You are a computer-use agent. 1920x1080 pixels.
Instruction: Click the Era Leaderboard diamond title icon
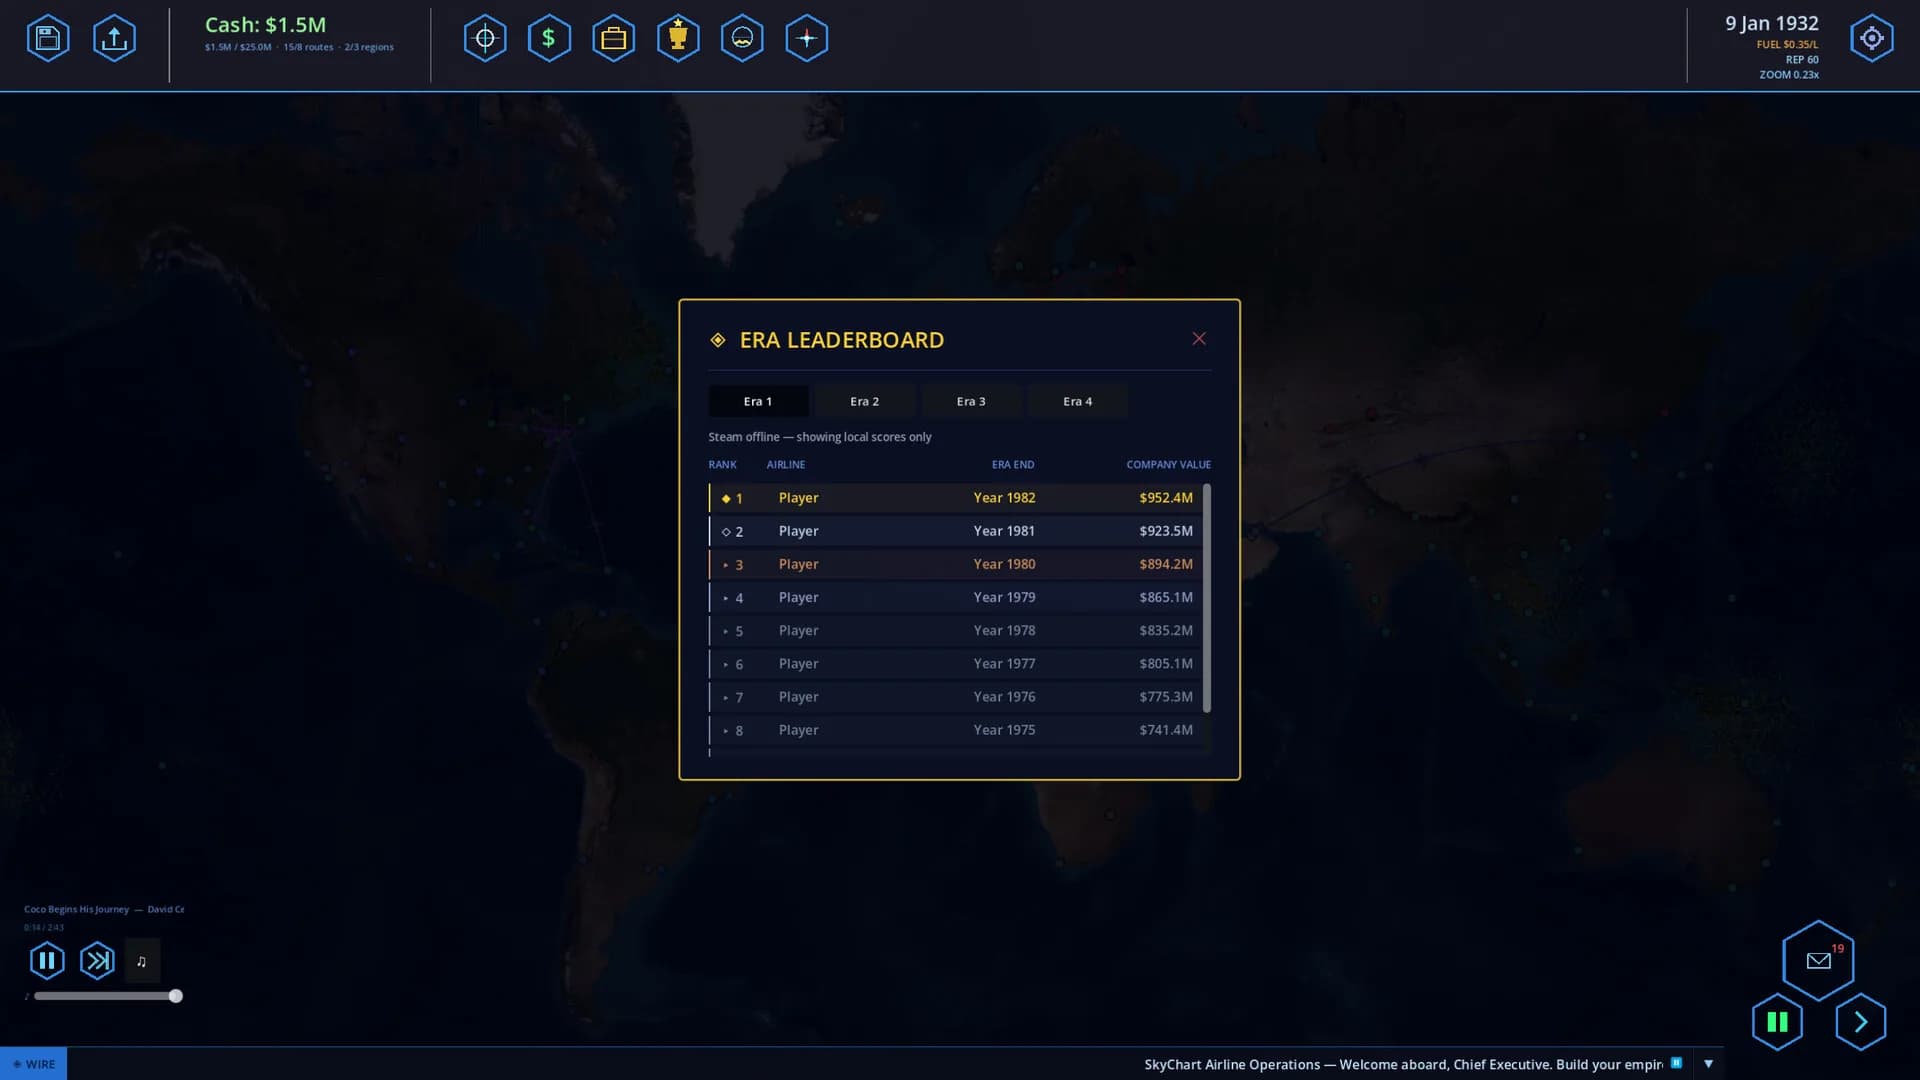[x=718, y=340]
